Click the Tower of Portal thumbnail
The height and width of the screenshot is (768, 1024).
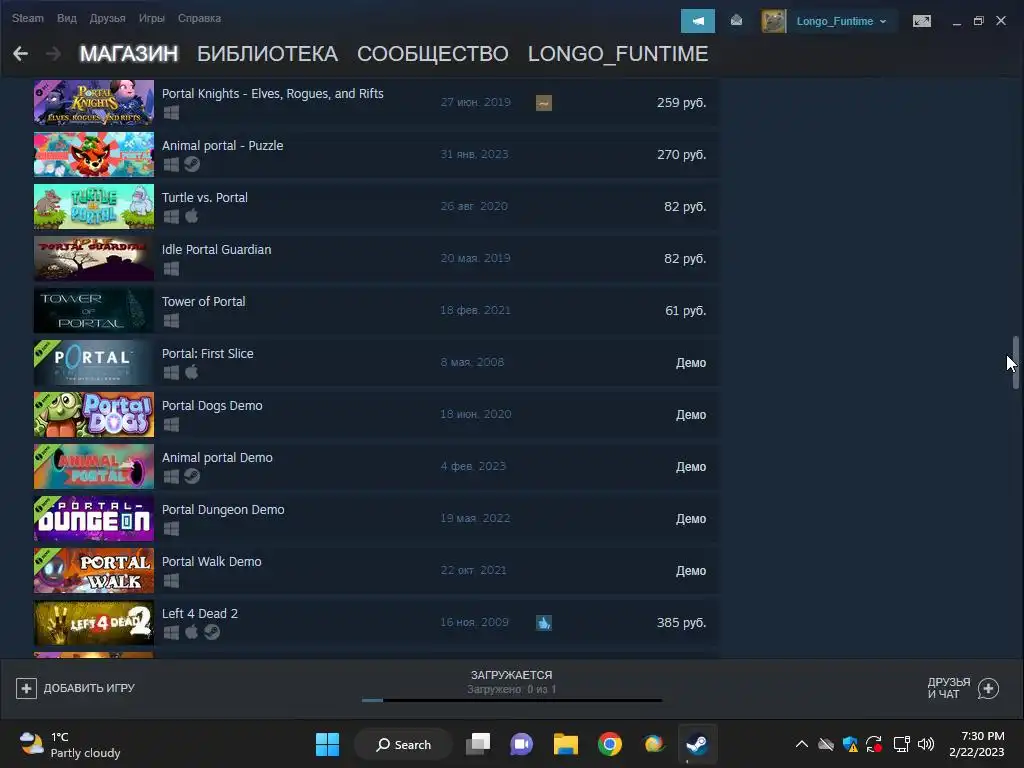click(x=94, y=310)
